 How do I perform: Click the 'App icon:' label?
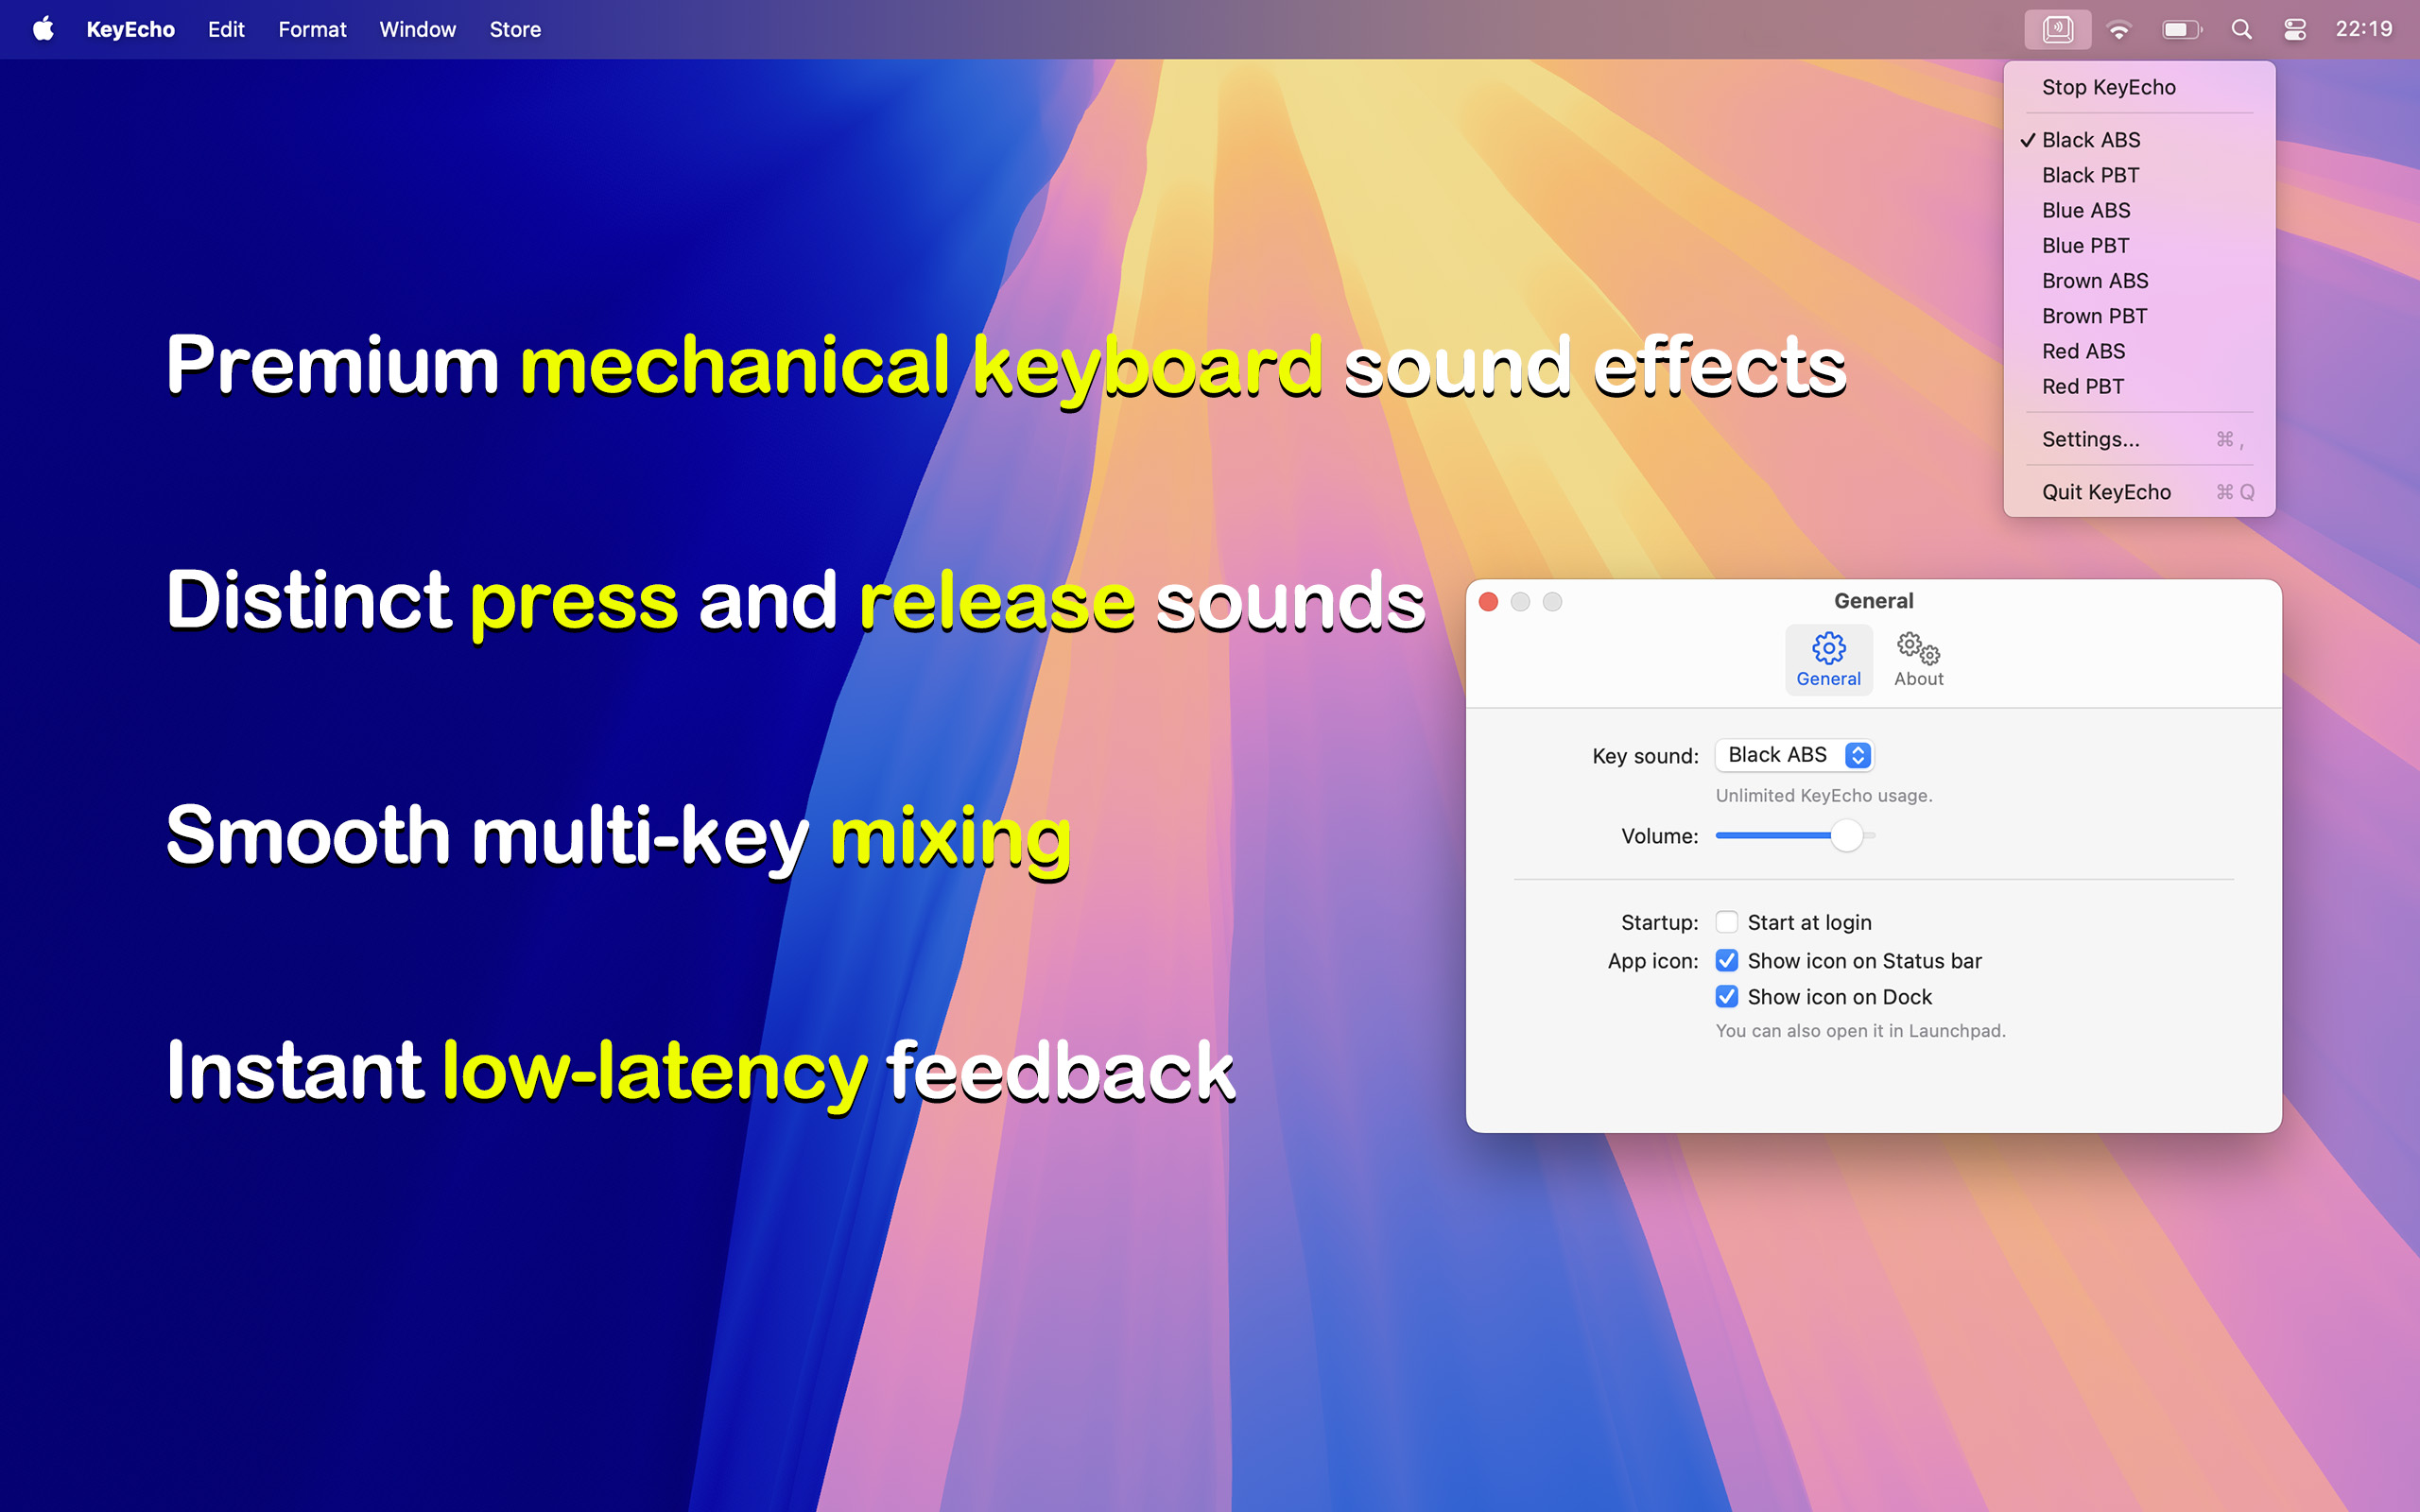click(x=1652, y=961)
